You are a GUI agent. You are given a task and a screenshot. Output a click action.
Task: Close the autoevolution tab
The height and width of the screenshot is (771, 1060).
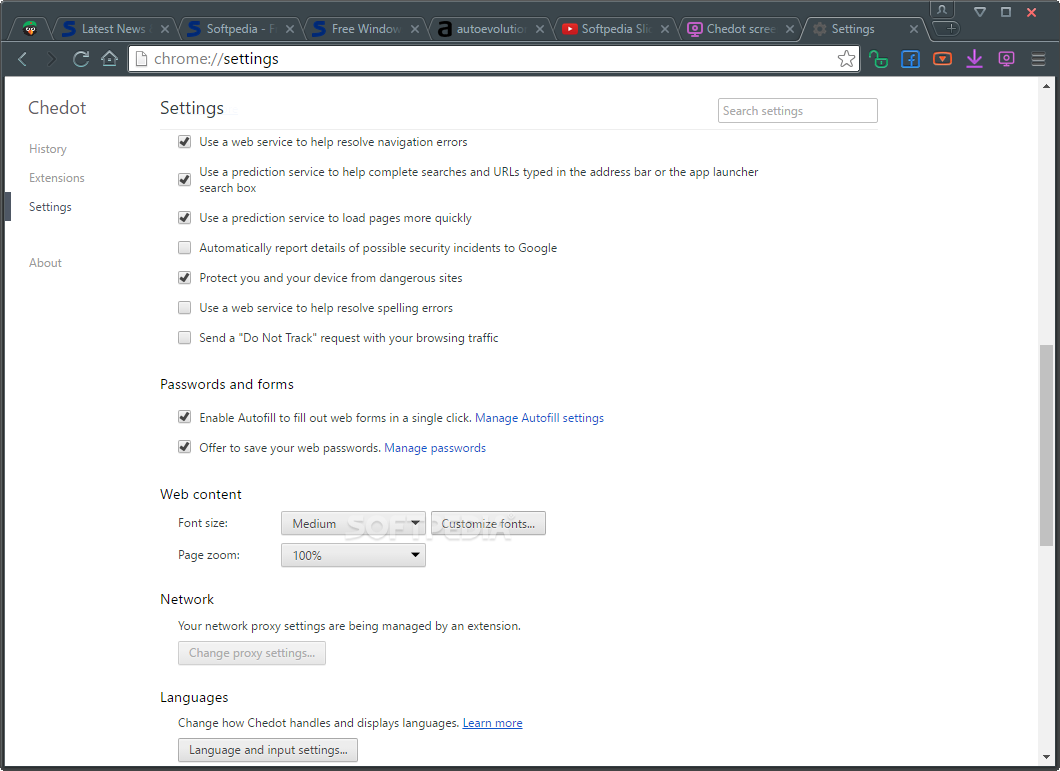point(539,29)
